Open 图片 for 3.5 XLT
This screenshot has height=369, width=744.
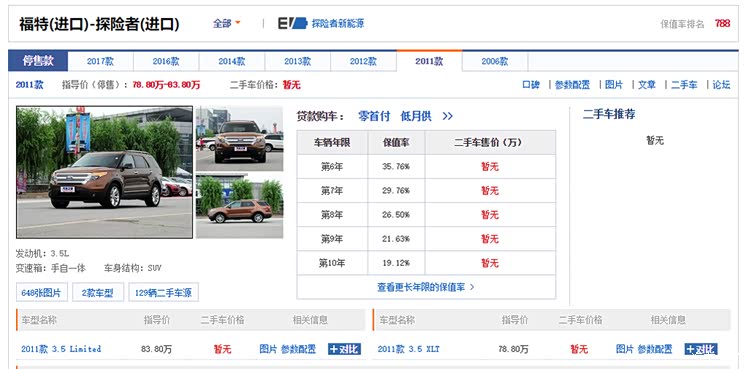(x=624, y=349)
